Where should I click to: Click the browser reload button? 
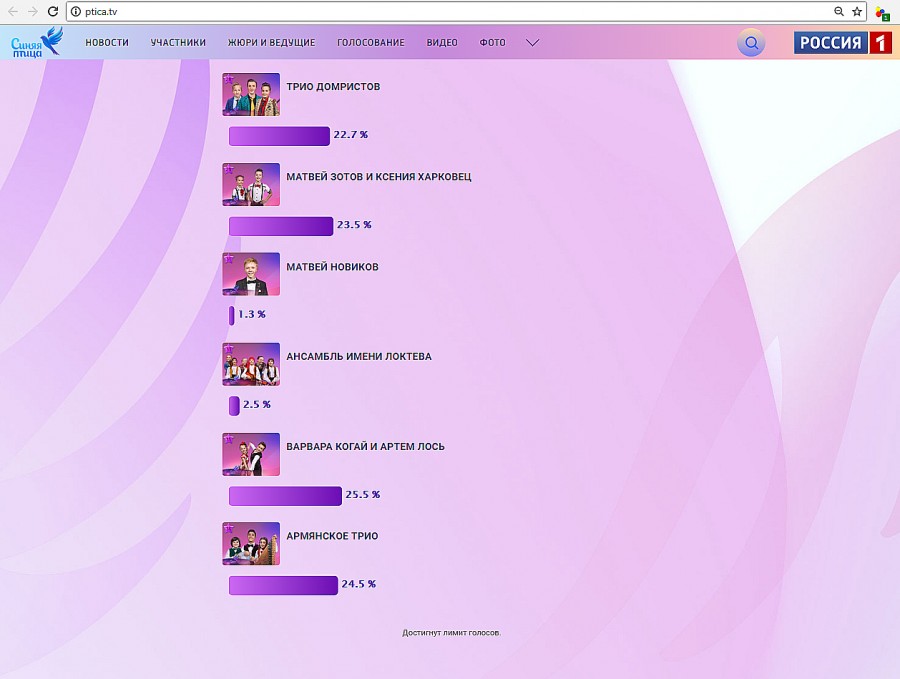tap(53, 11)
